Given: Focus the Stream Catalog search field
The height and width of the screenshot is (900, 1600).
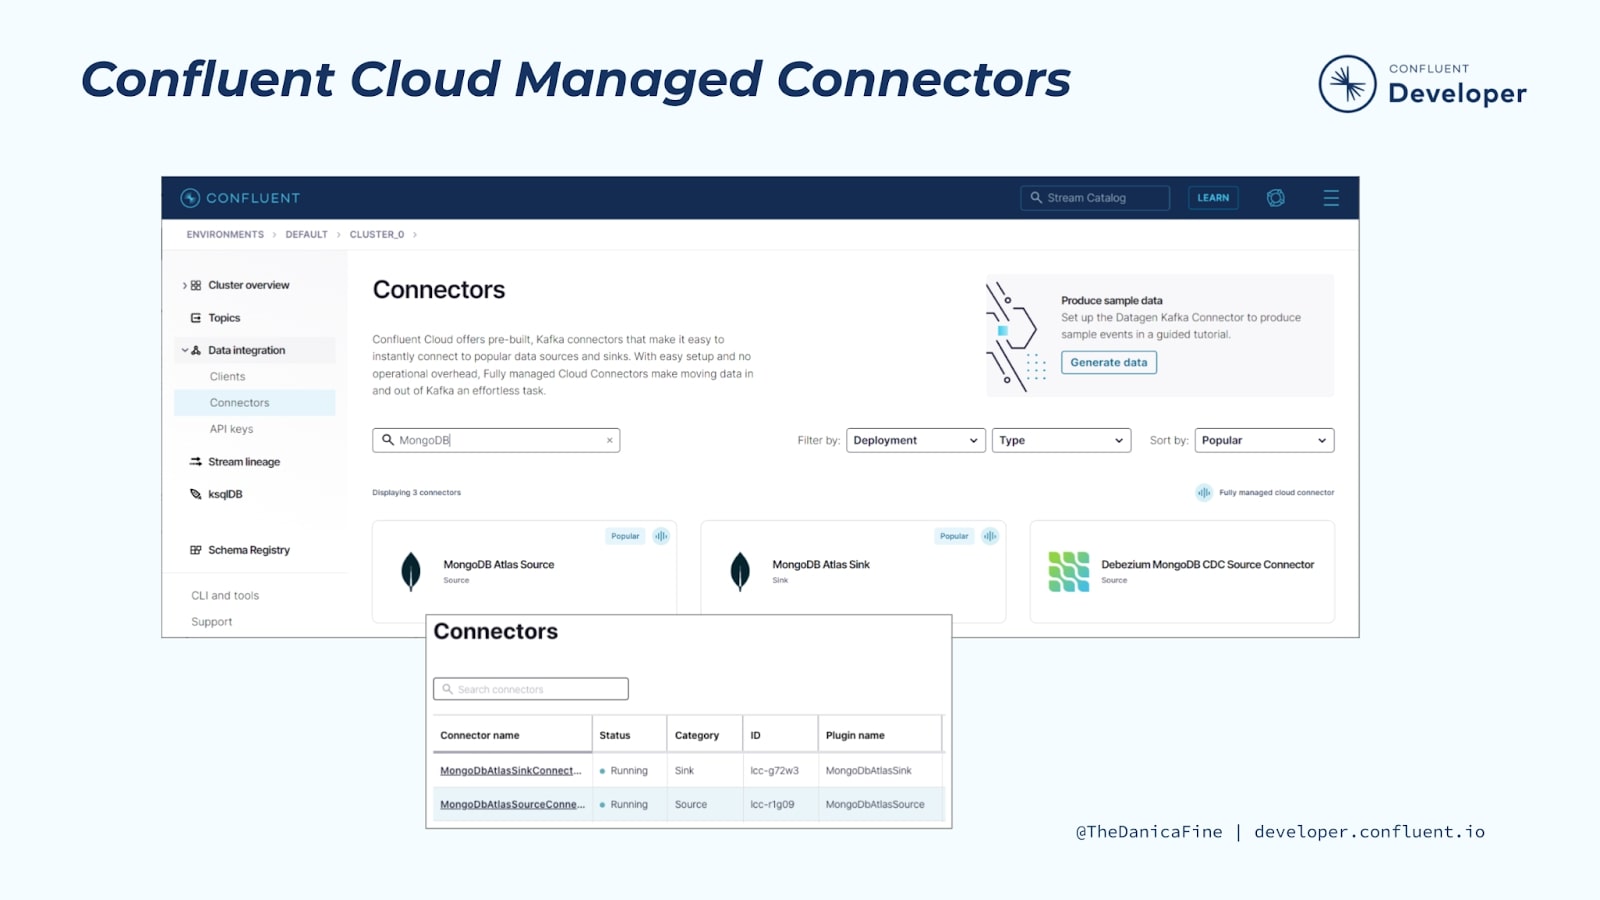Looking at the screenshot, I should (x=1095, y=198).
